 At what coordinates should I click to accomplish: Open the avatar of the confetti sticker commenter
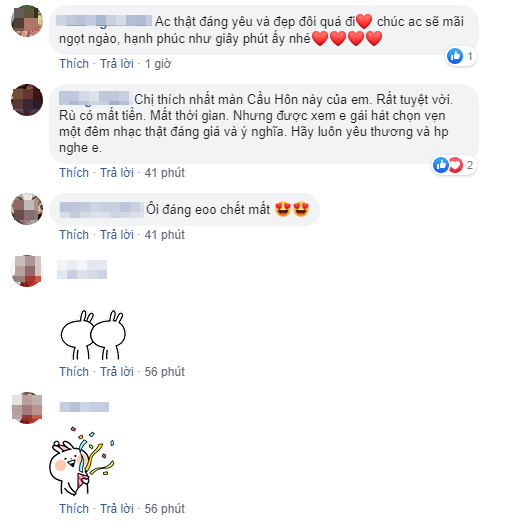point(27,408)
